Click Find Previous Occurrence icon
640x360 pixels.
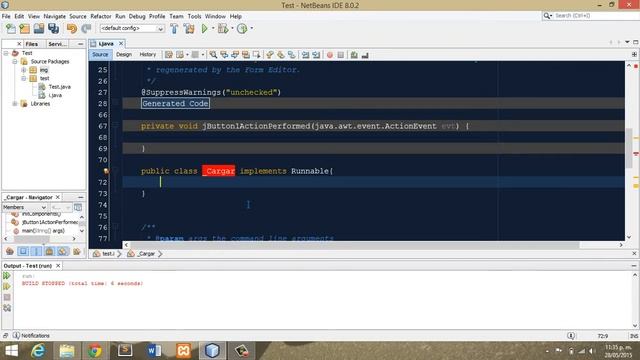224,55
